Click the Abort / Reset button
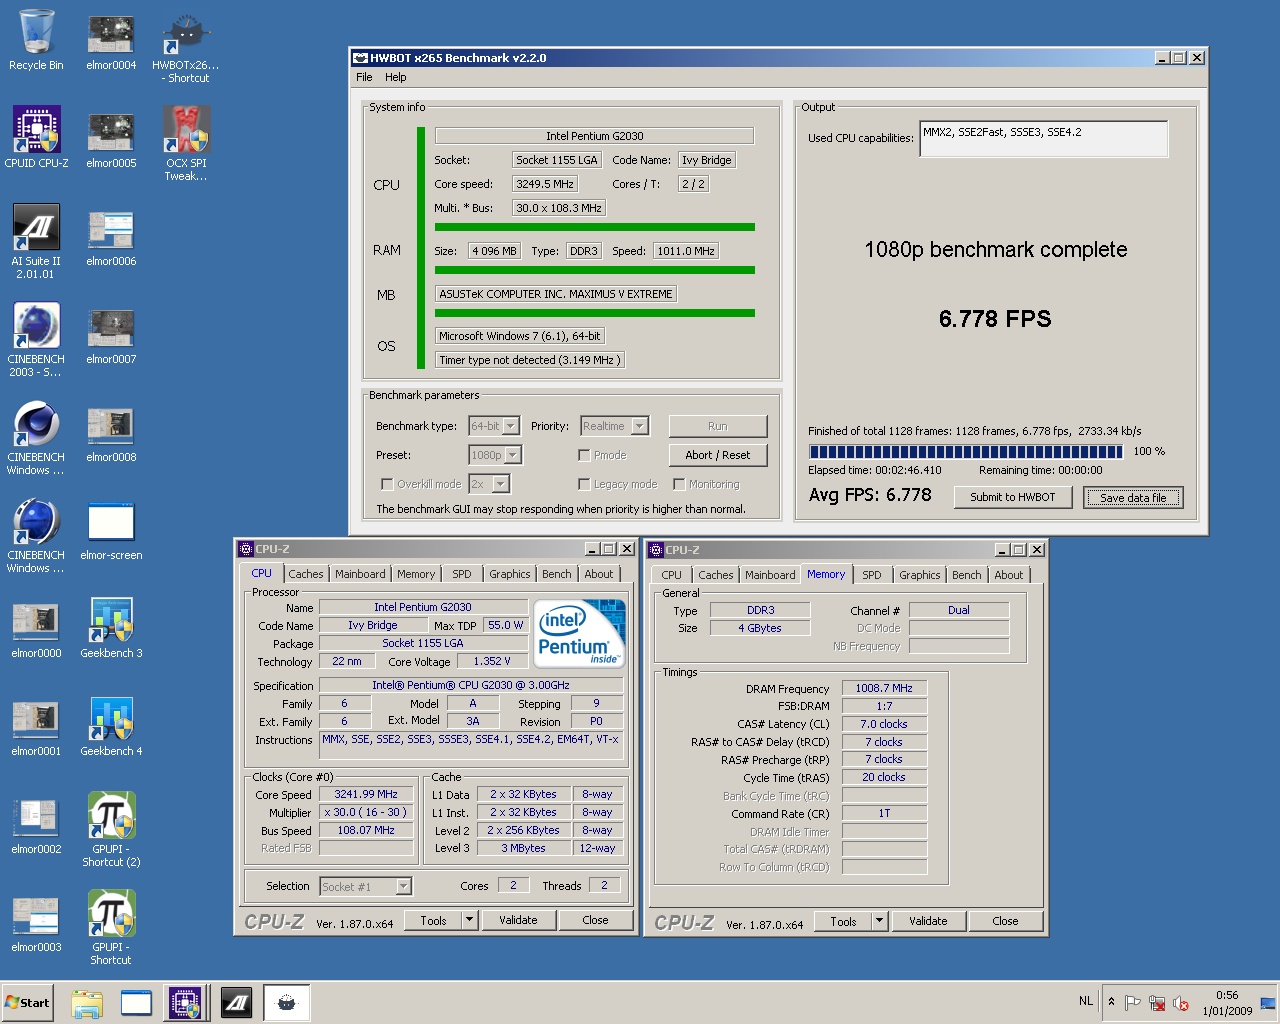This screenshot has height=1024, width=1280. click(718, 455)
